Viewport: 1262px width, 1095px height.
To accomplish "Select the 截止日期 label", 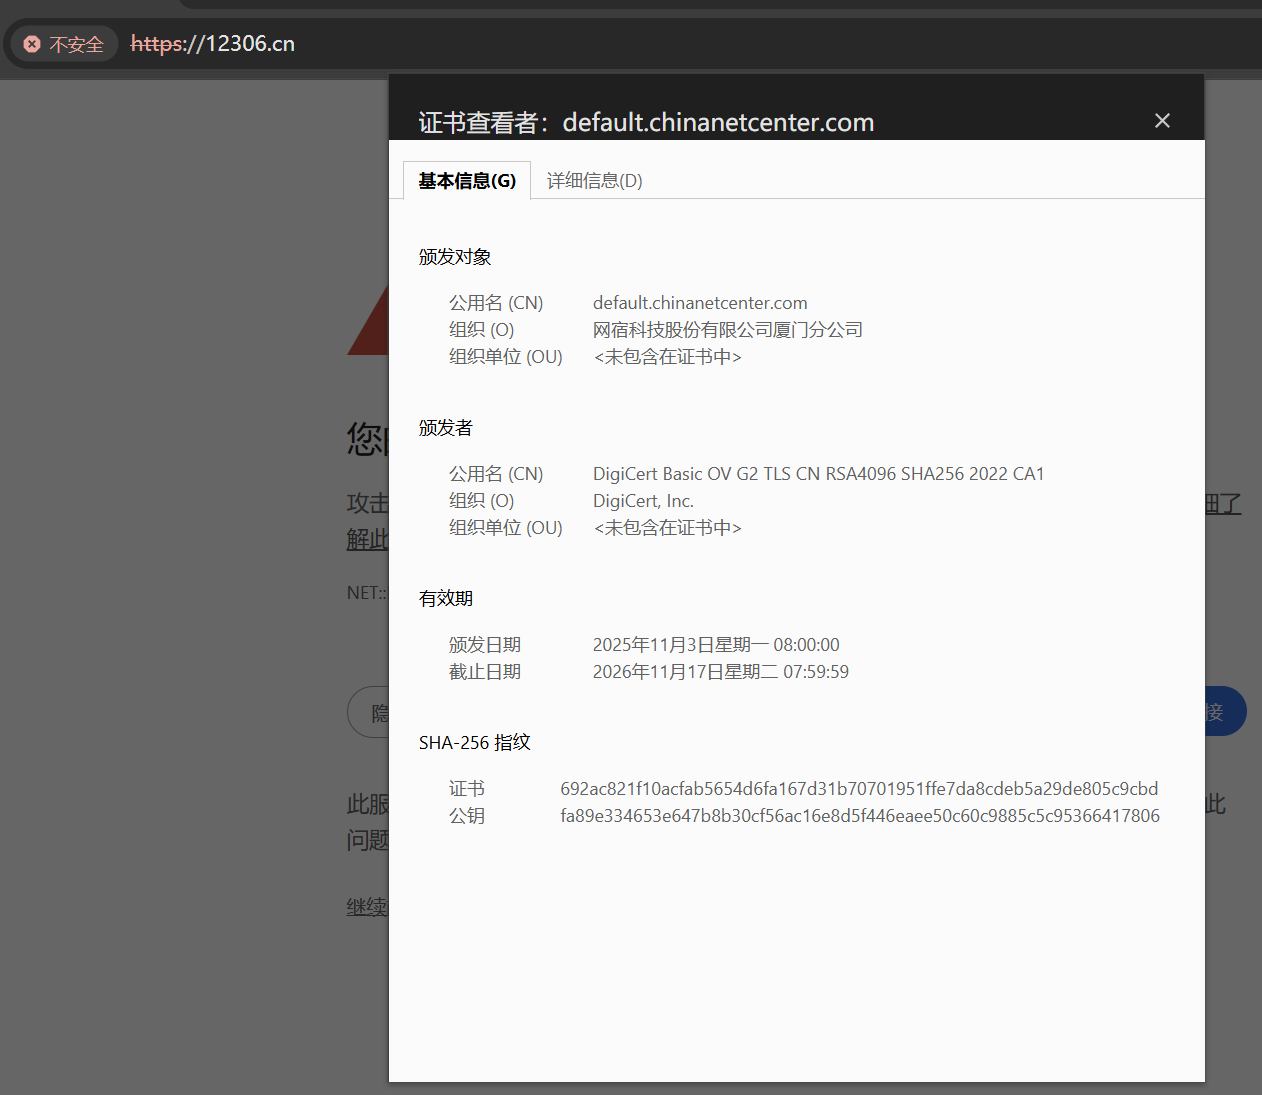I will [485, 672].
